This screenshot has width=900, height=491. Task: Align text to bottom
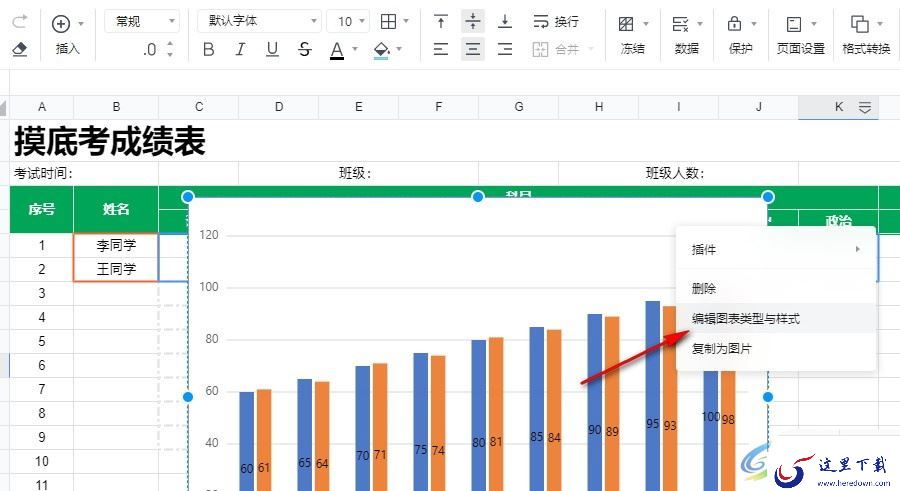505,22
